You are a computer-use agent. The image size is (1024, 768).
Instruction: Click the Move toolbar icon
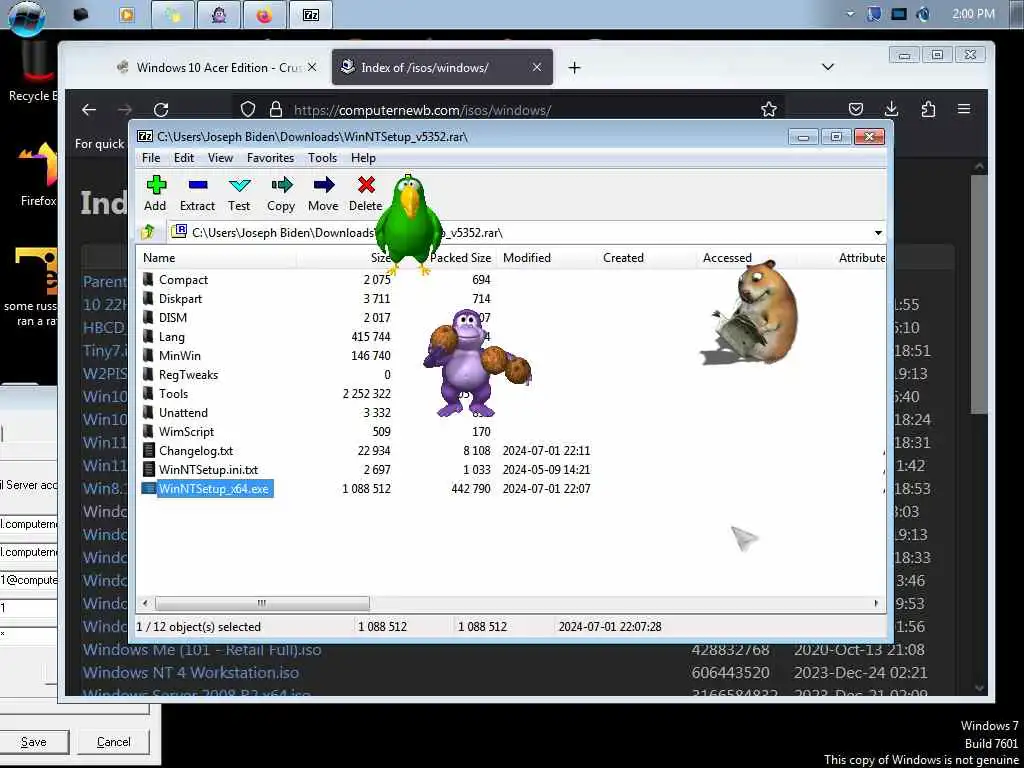click(323, 193)
